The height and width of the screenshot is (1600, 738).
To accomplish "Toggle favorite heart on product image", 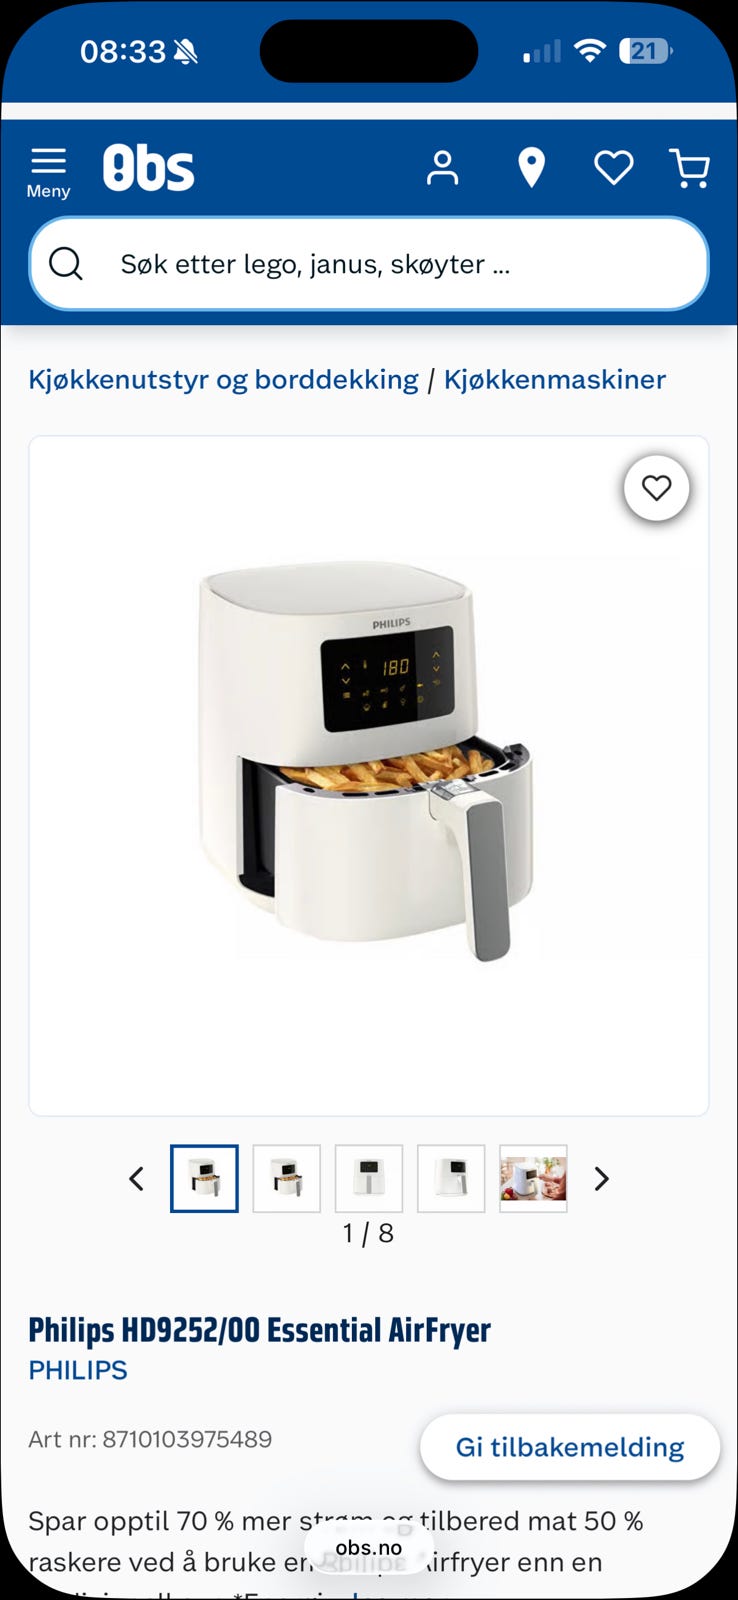I will coord(656,488).
